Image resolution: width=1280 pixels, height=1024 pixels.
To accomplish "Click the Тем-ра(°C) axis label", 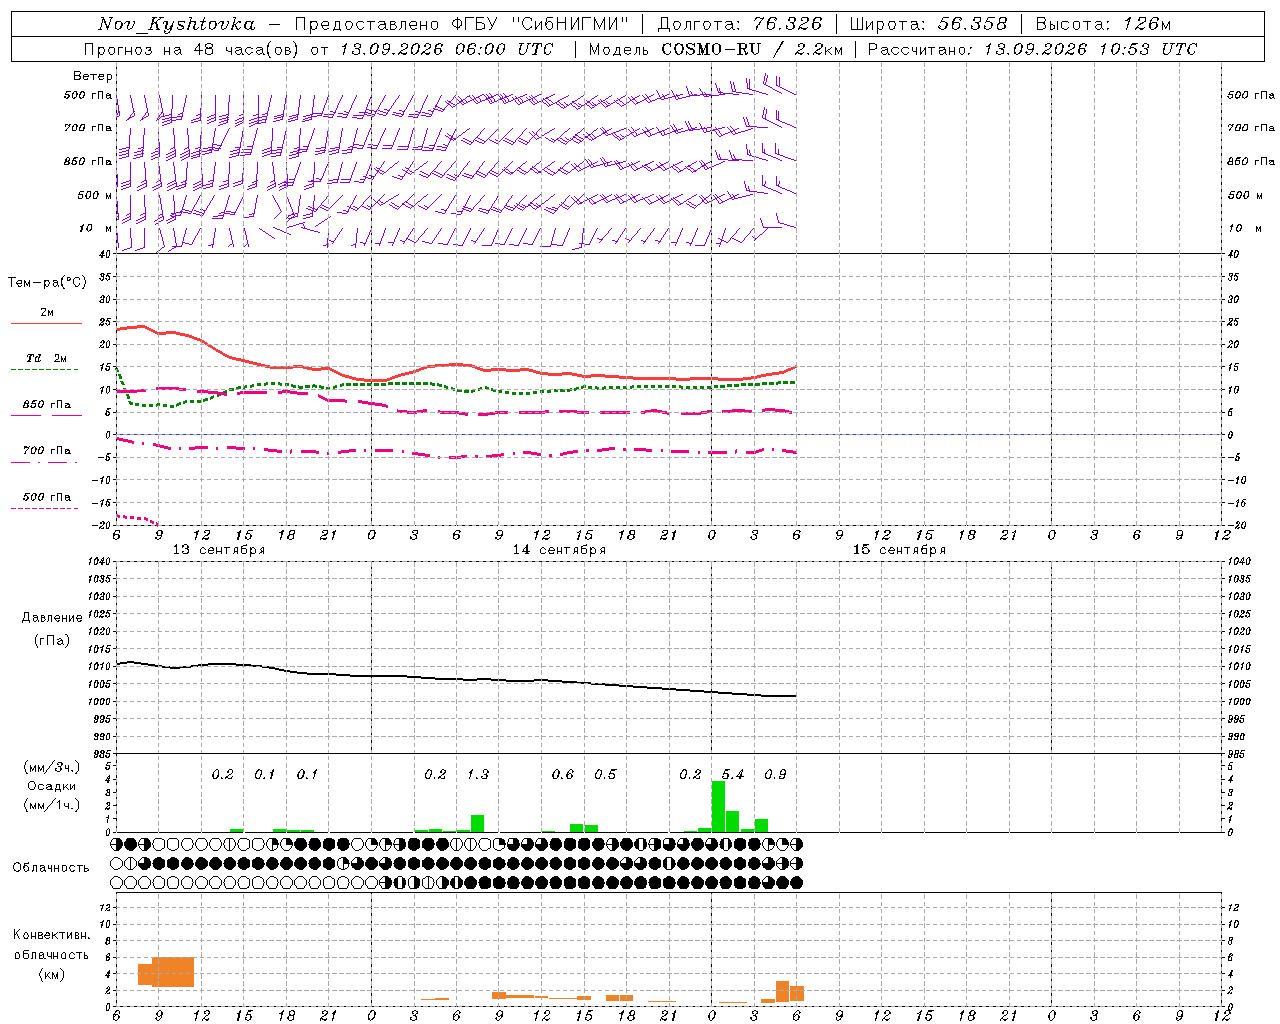I will click(47, 283).
